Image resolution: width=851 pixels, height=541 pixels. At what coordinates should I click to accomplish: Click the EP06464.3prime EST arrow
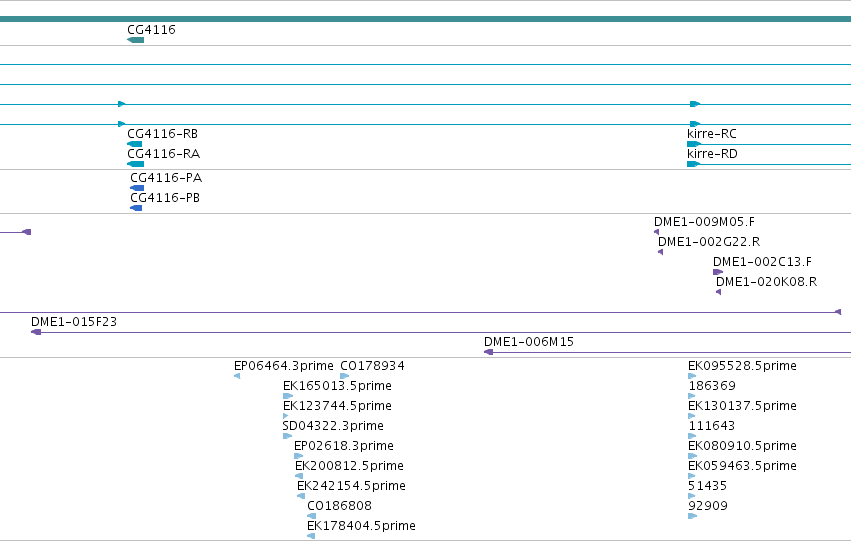point(237,376)
